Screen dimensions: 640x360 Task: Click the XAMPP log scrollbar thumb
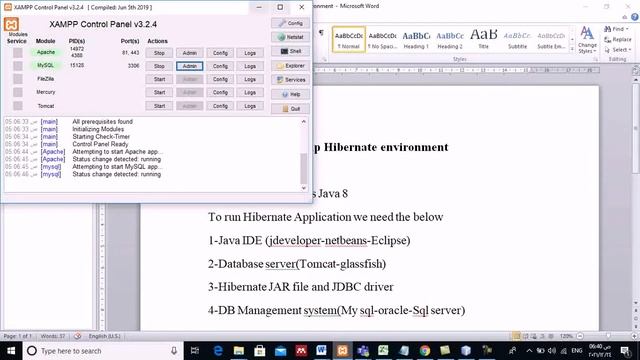304,169
